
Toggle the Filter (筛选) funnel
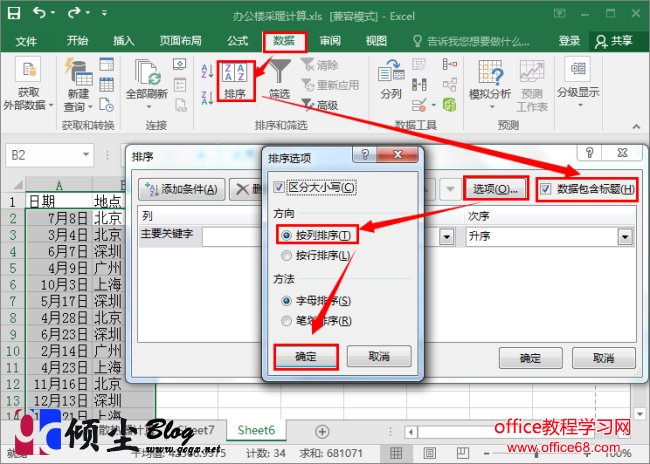tap(279, 79)
